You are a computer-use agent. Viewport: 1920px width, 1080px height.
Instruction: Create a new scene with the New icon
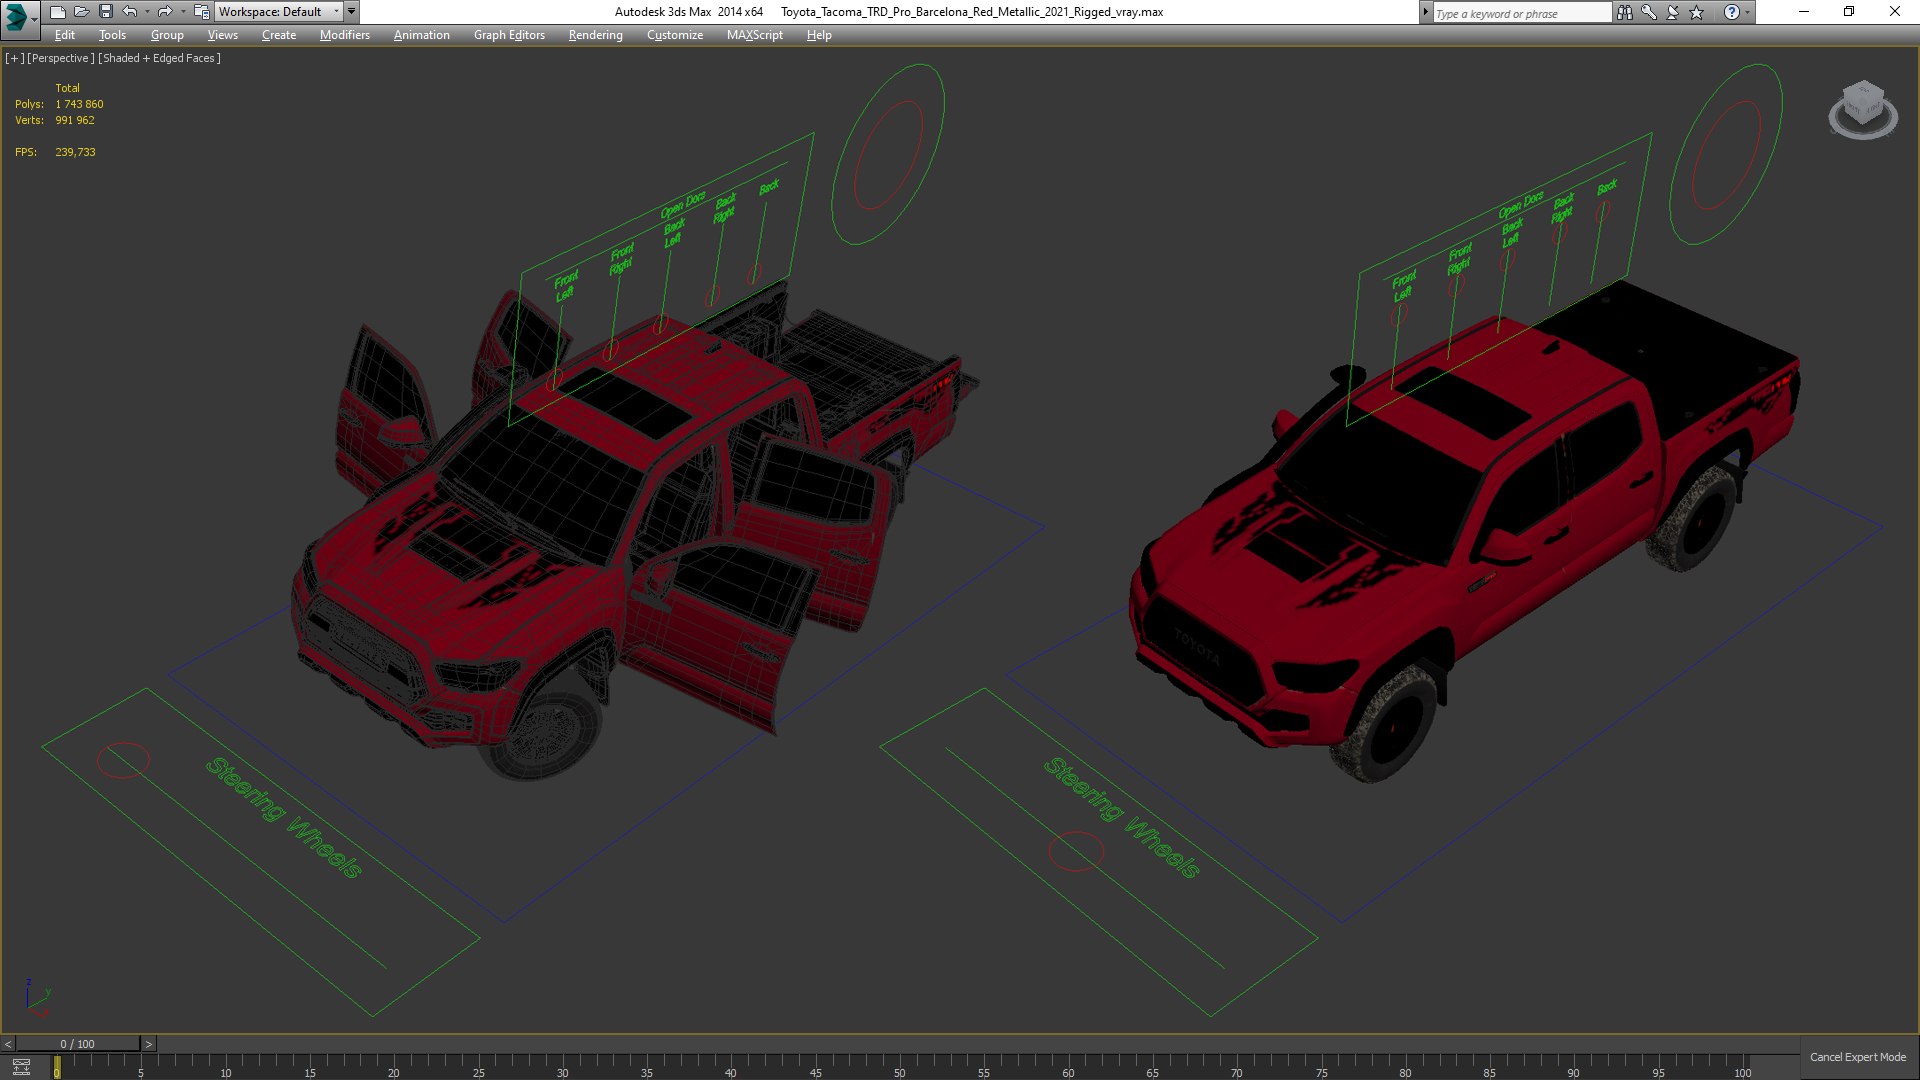pyautogui.click(x=58, y=12)
